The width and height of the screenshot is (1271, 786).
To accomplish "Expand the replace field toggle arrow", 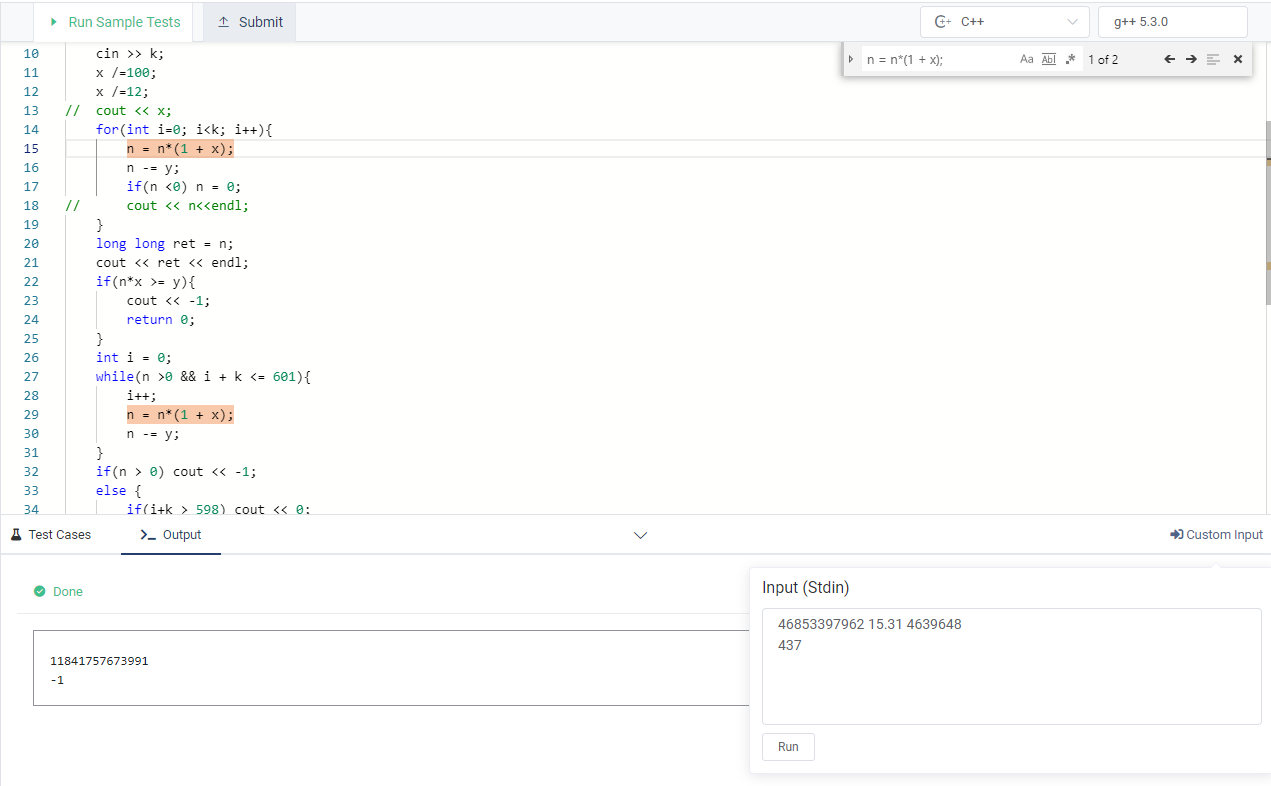I will coord(851,59).
